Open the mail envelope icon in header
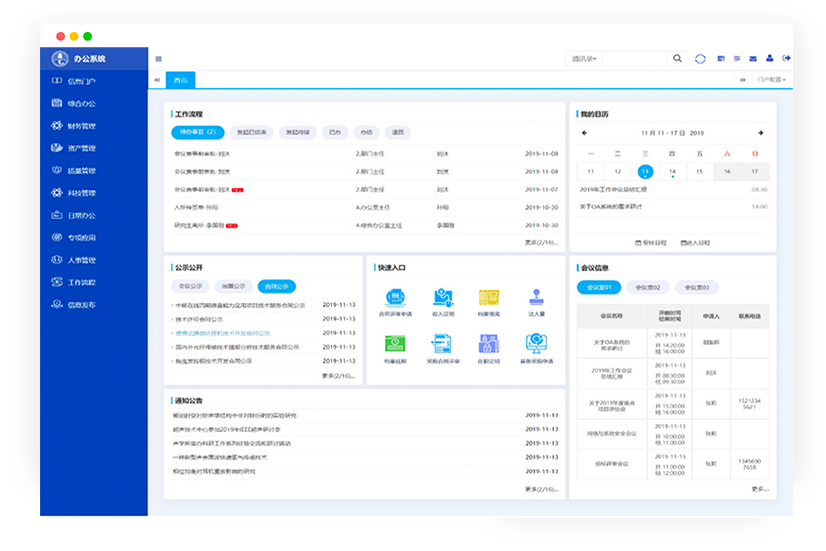Screen dimensions: 826x551 coord(754,58)
